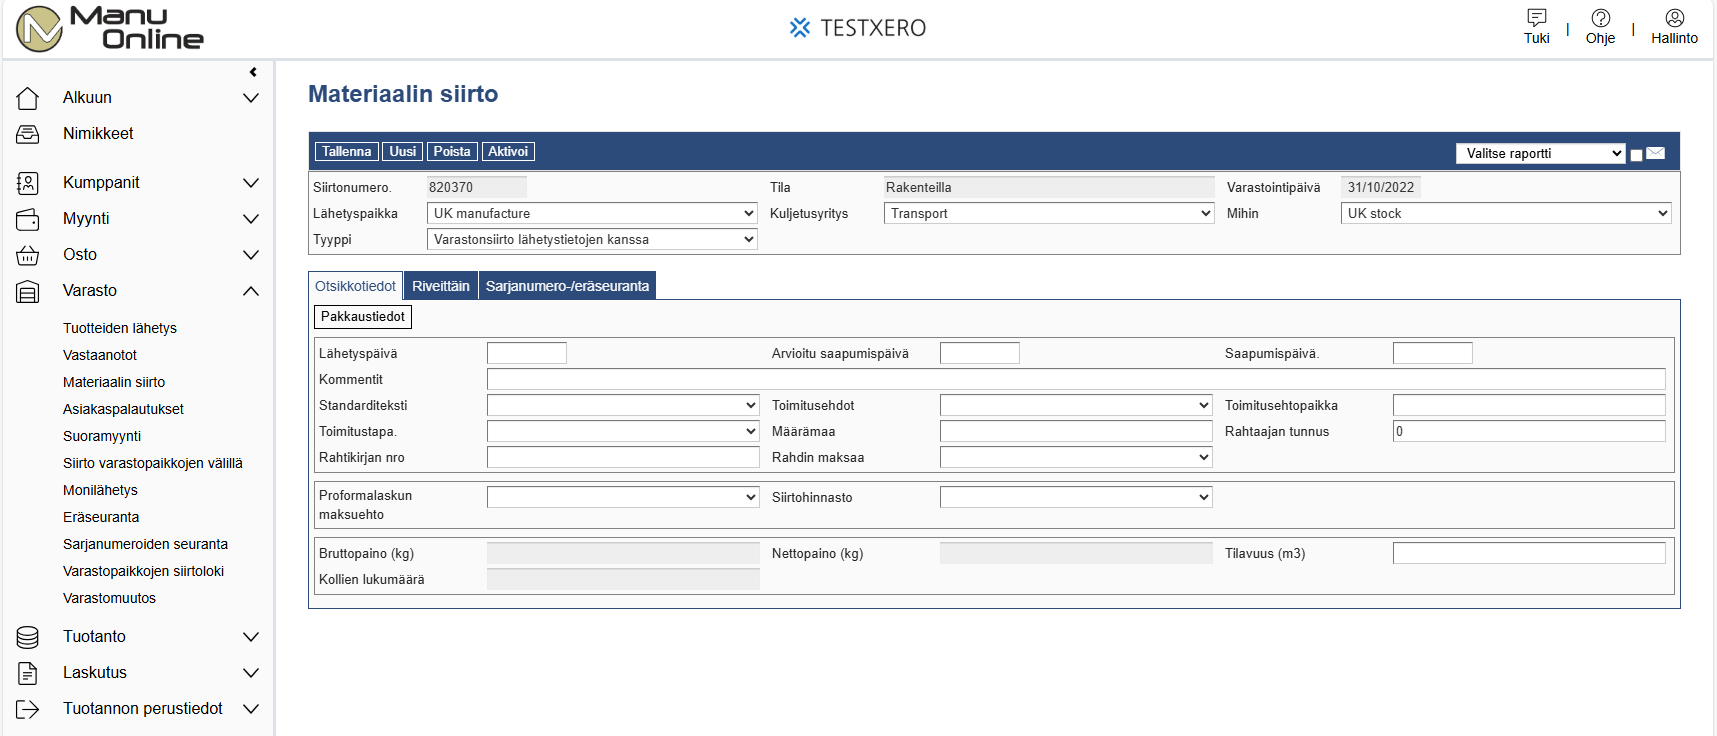Click the TESTXERO company logo

(x=858, y=28)
